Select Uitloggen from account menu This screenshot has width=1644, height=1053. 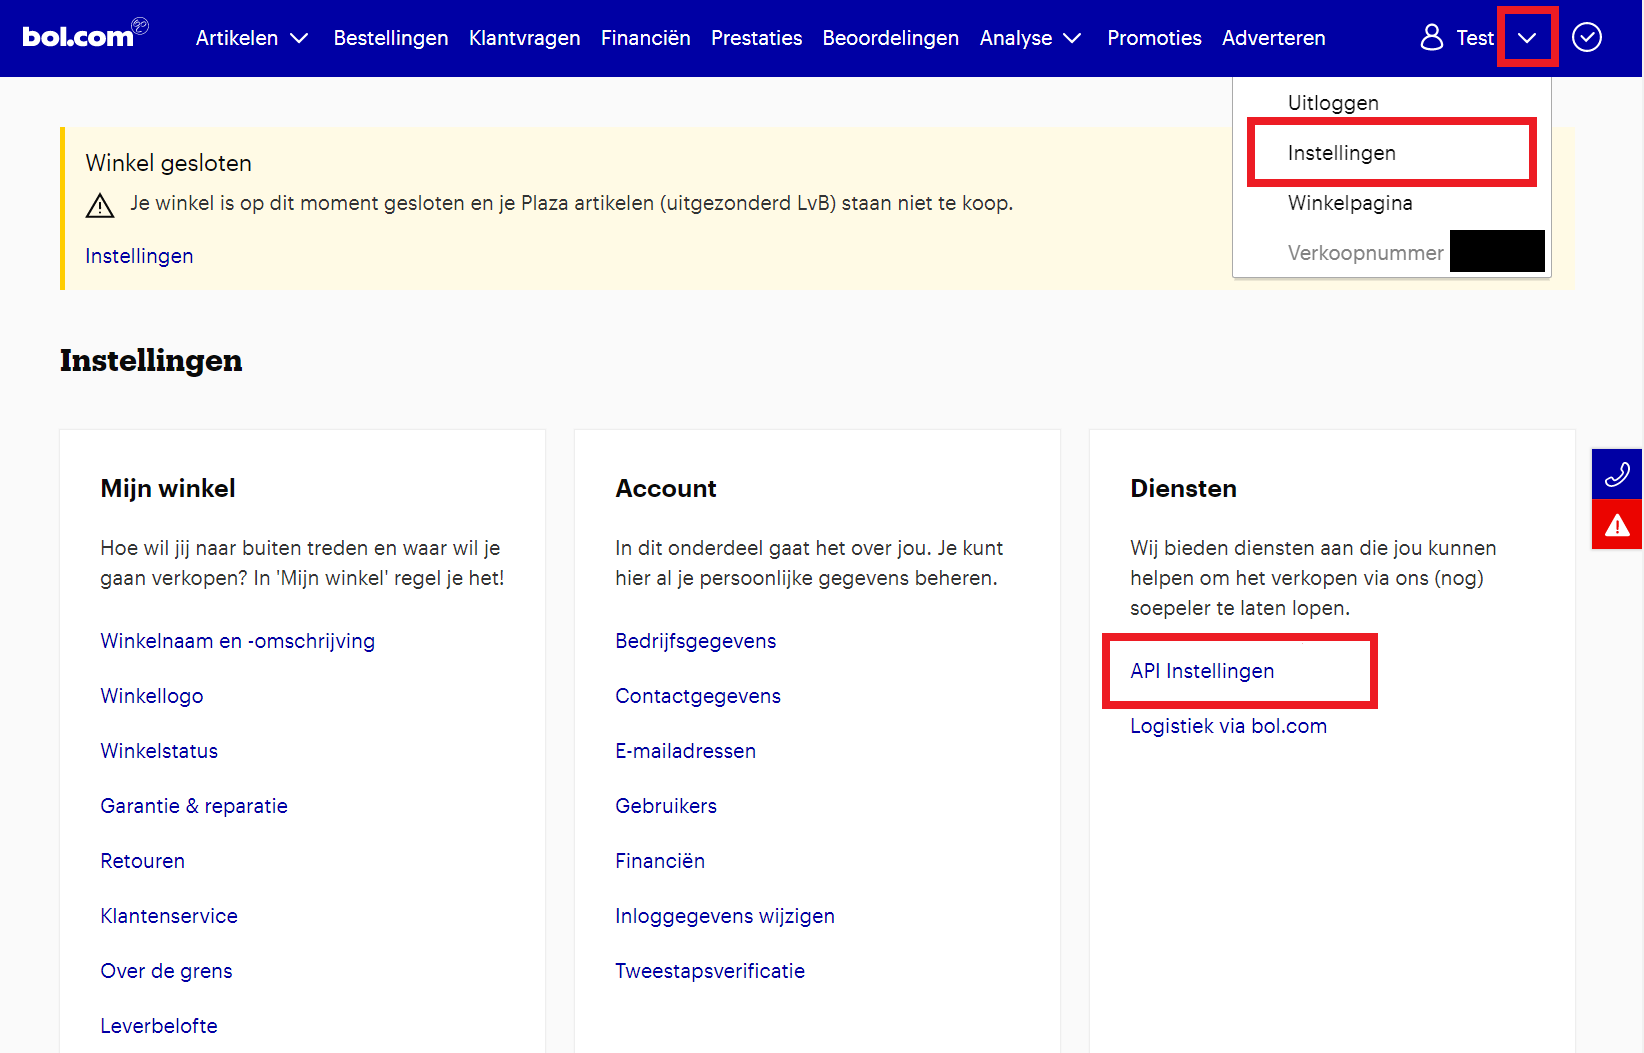tap(1333, 103)
